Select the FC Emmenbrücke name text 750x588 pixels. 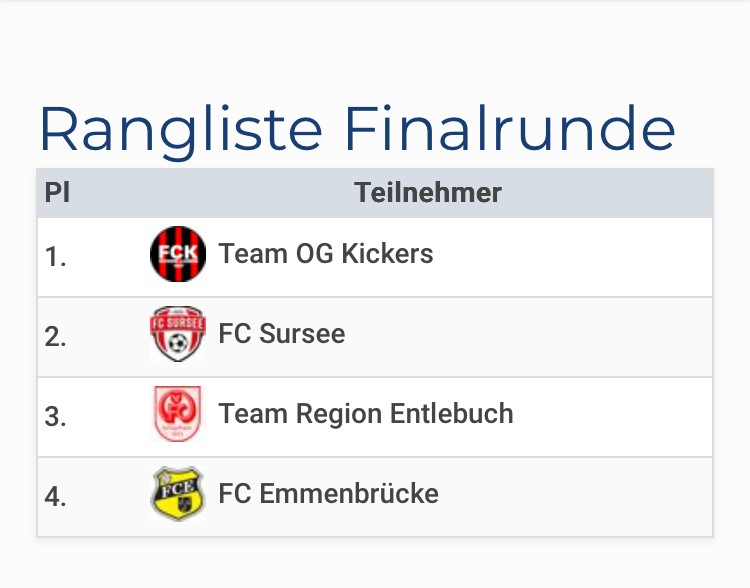pos(328,494)
